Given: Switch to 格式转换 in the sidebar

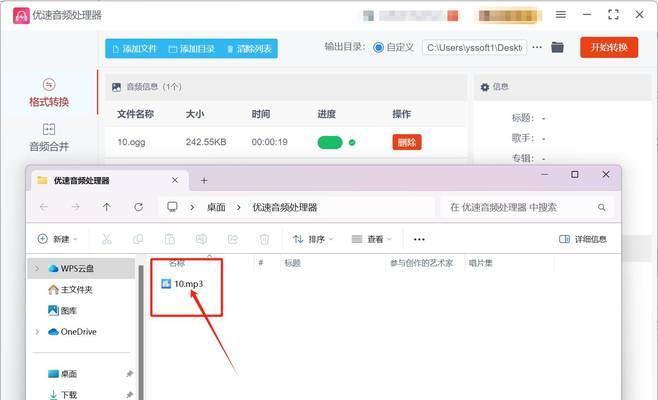Looking at the screenshot, I should [x=49, y=93].
